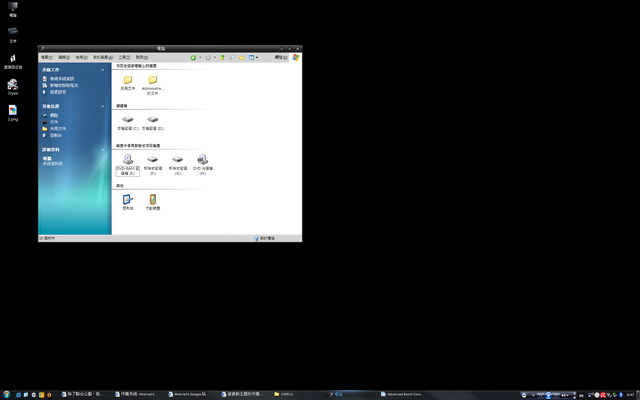Open the Documents link in Other Places
The width and height of the screenshot is (640, 400).
[x=50, y=122]
